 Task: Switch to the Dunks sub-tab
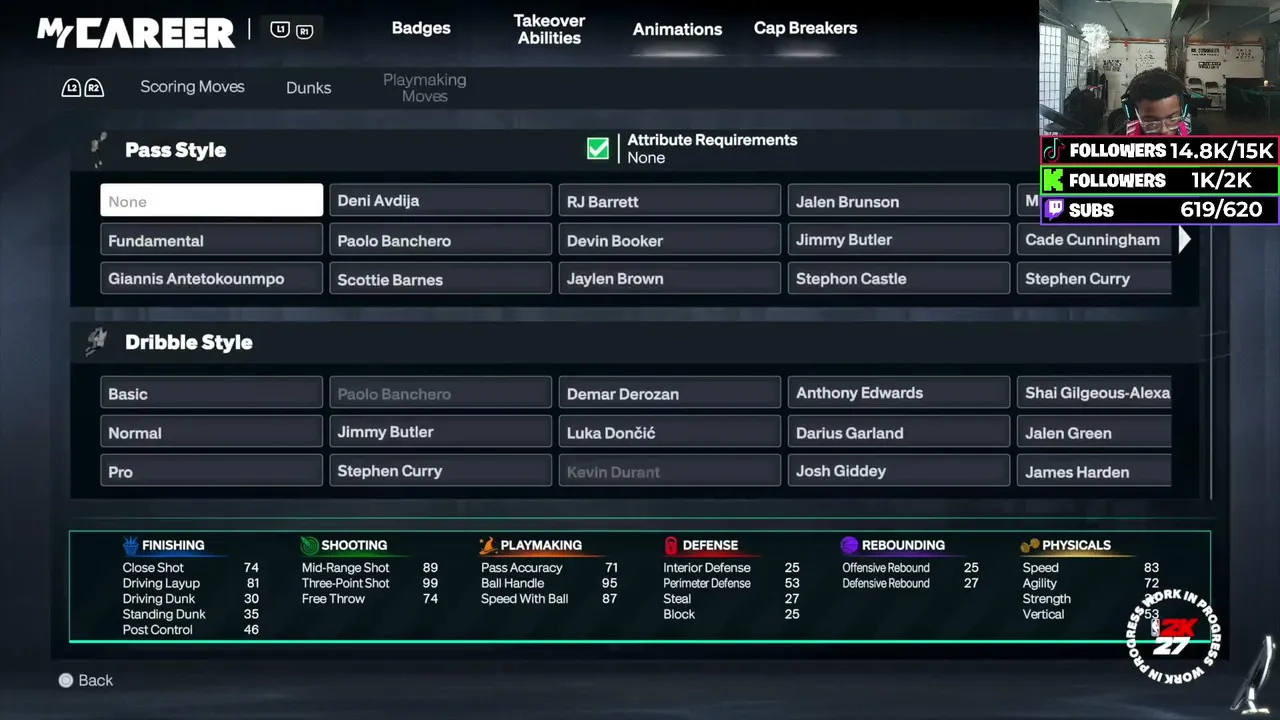point(308,88)
